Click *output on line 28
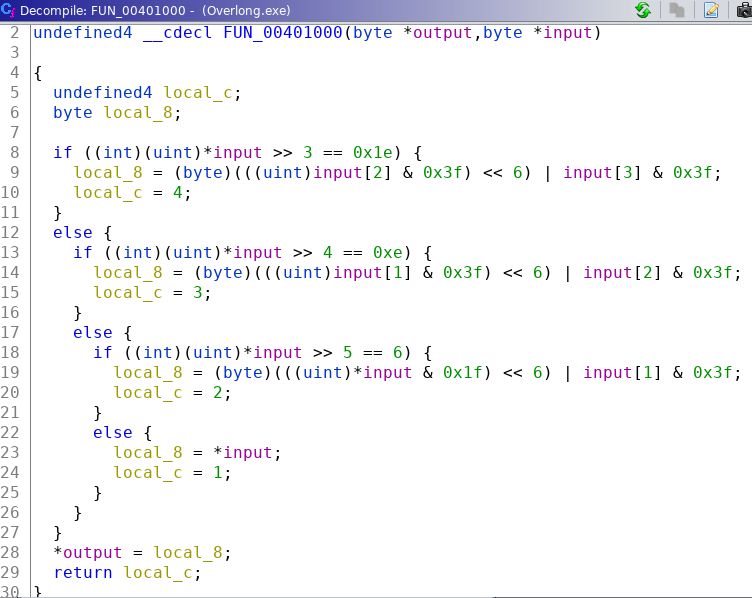The width and height of the screenshot is (752, 598). tap(88, 553)
